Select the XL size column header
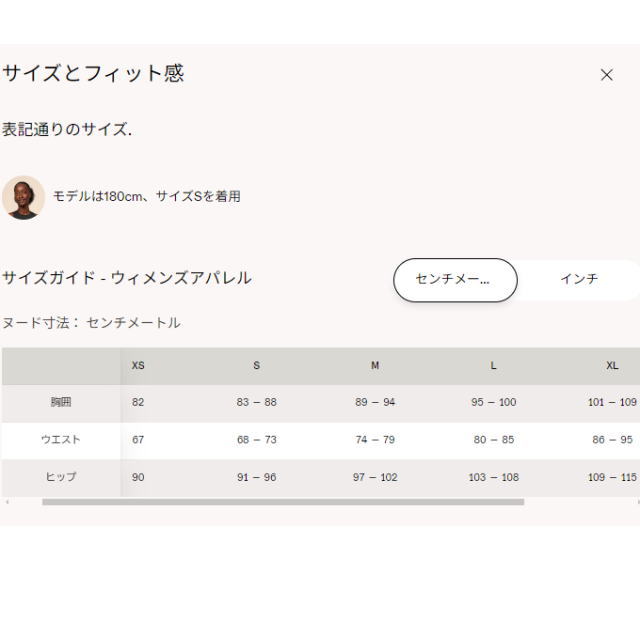 point(612,366)
